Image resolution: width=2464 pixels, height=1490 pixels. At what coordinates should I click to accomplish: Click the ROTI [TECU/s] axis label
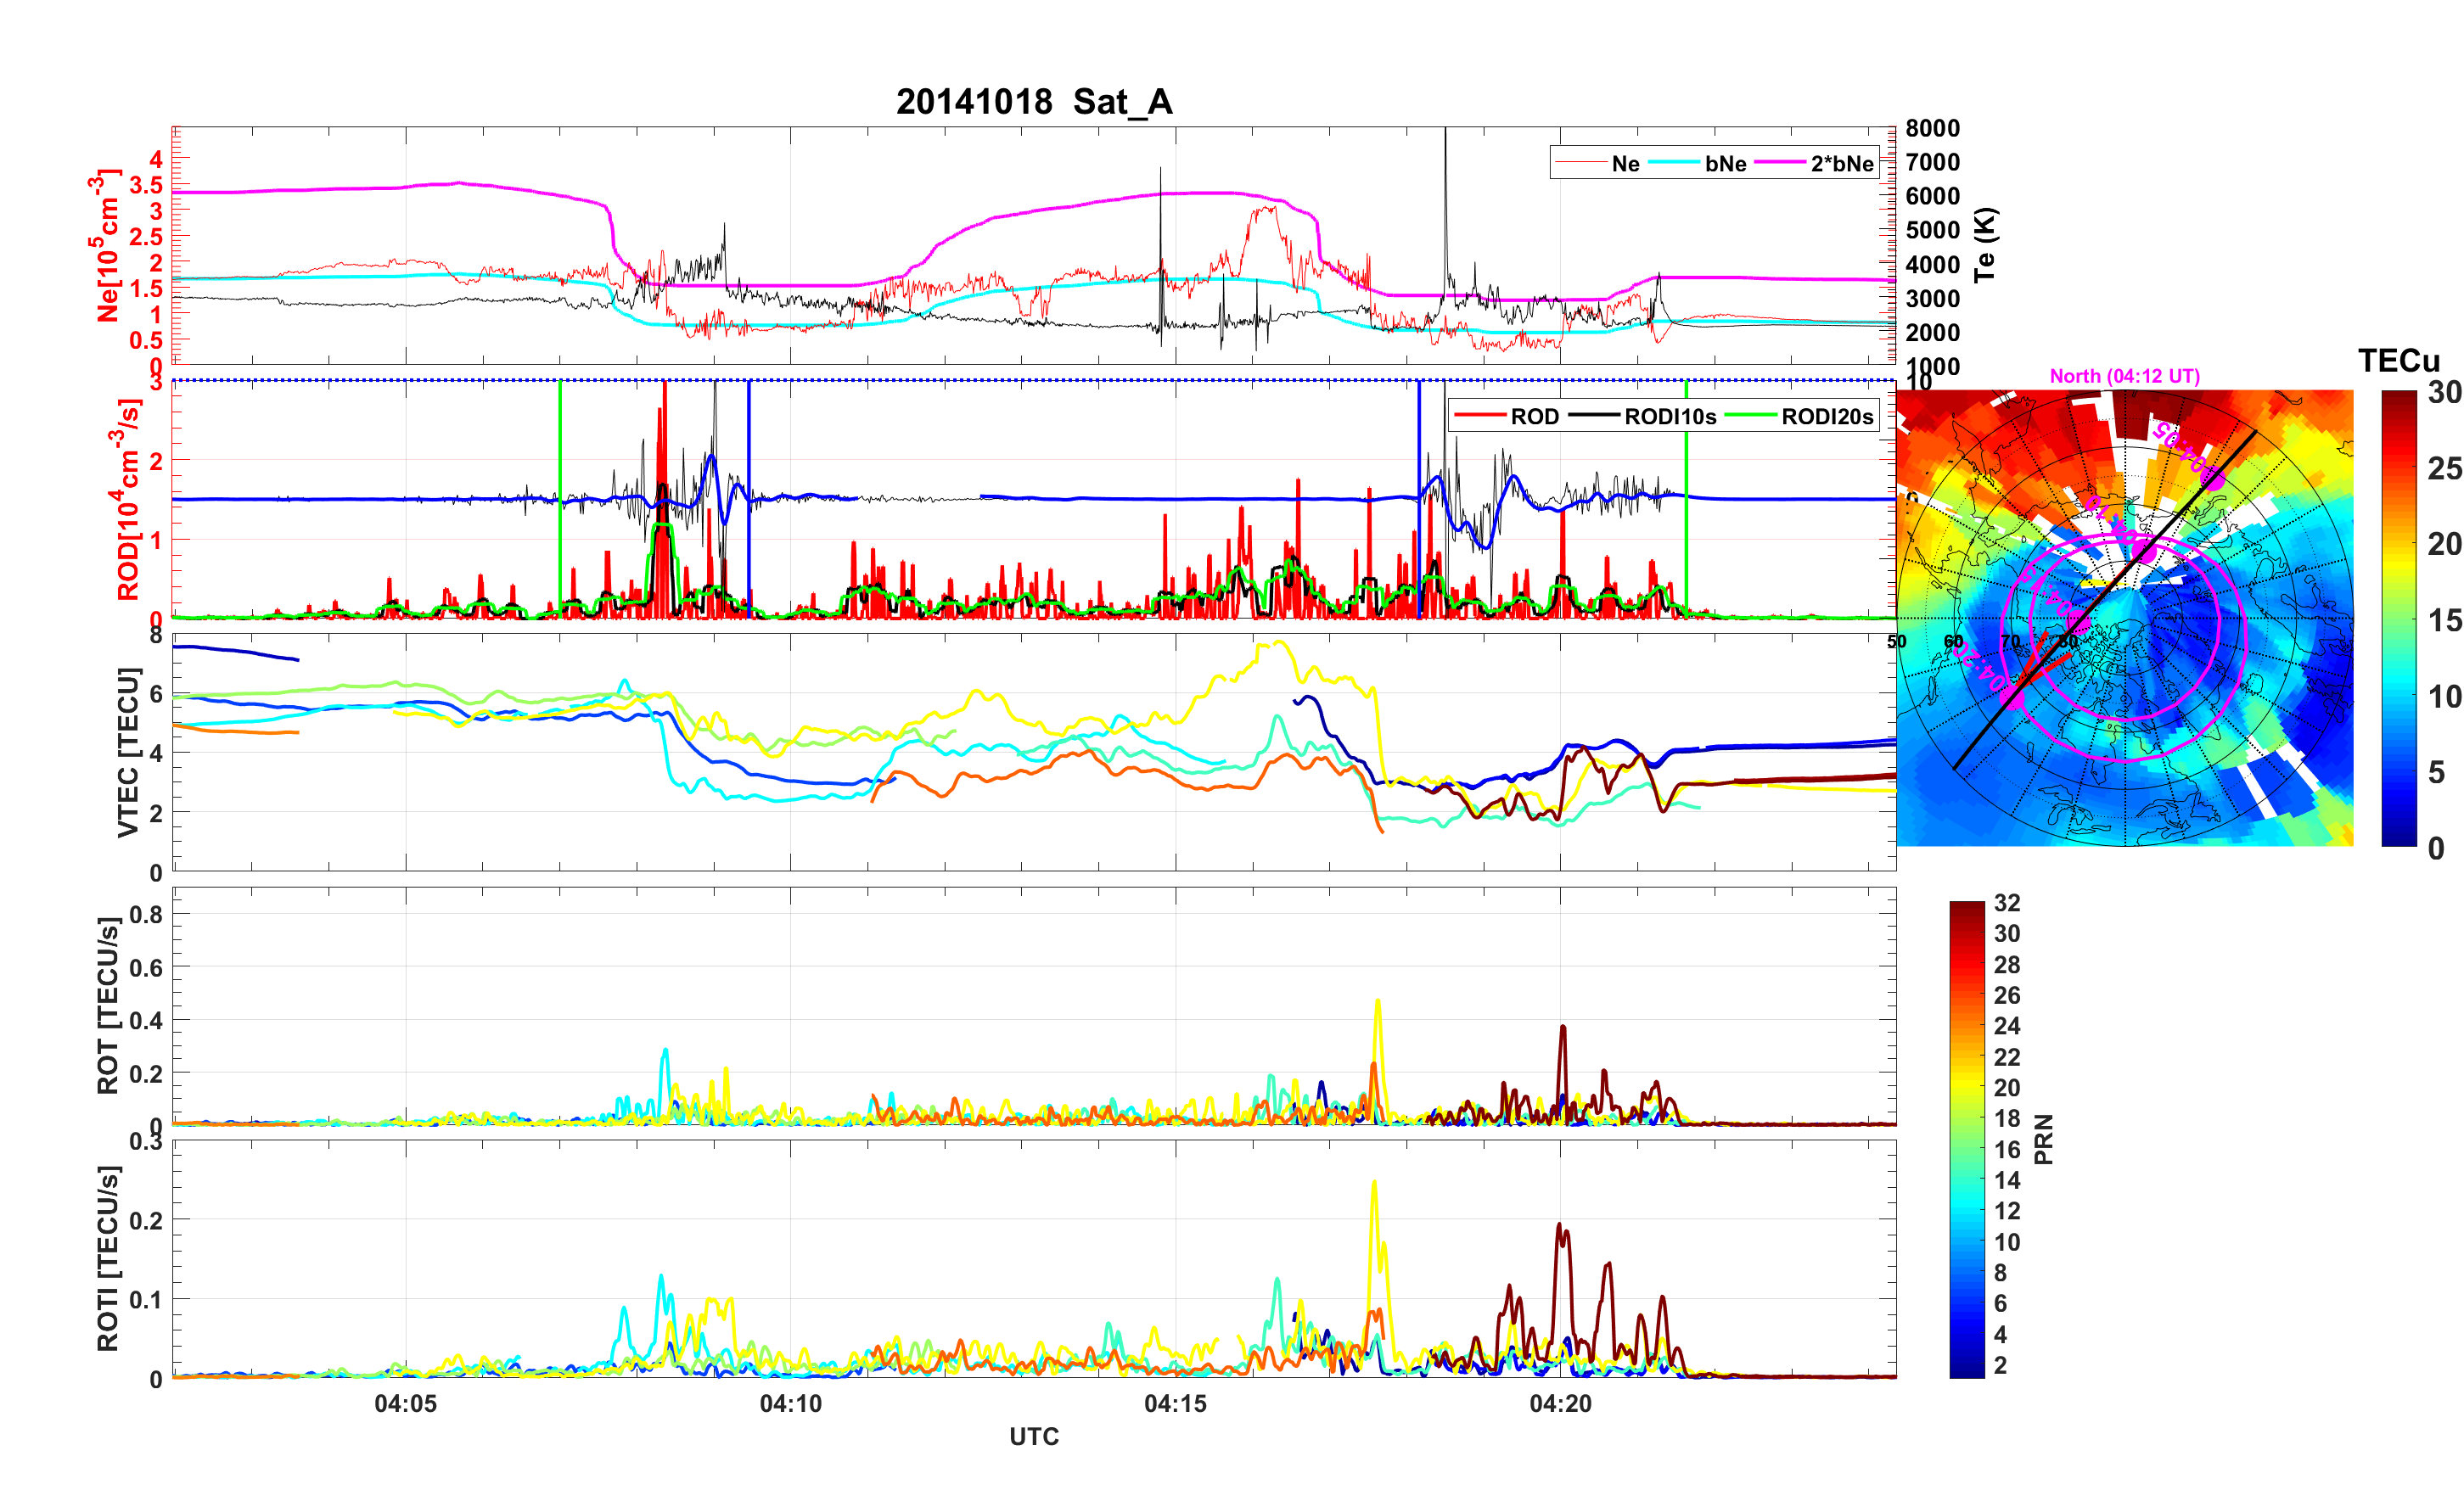[x=108, y=1258]
